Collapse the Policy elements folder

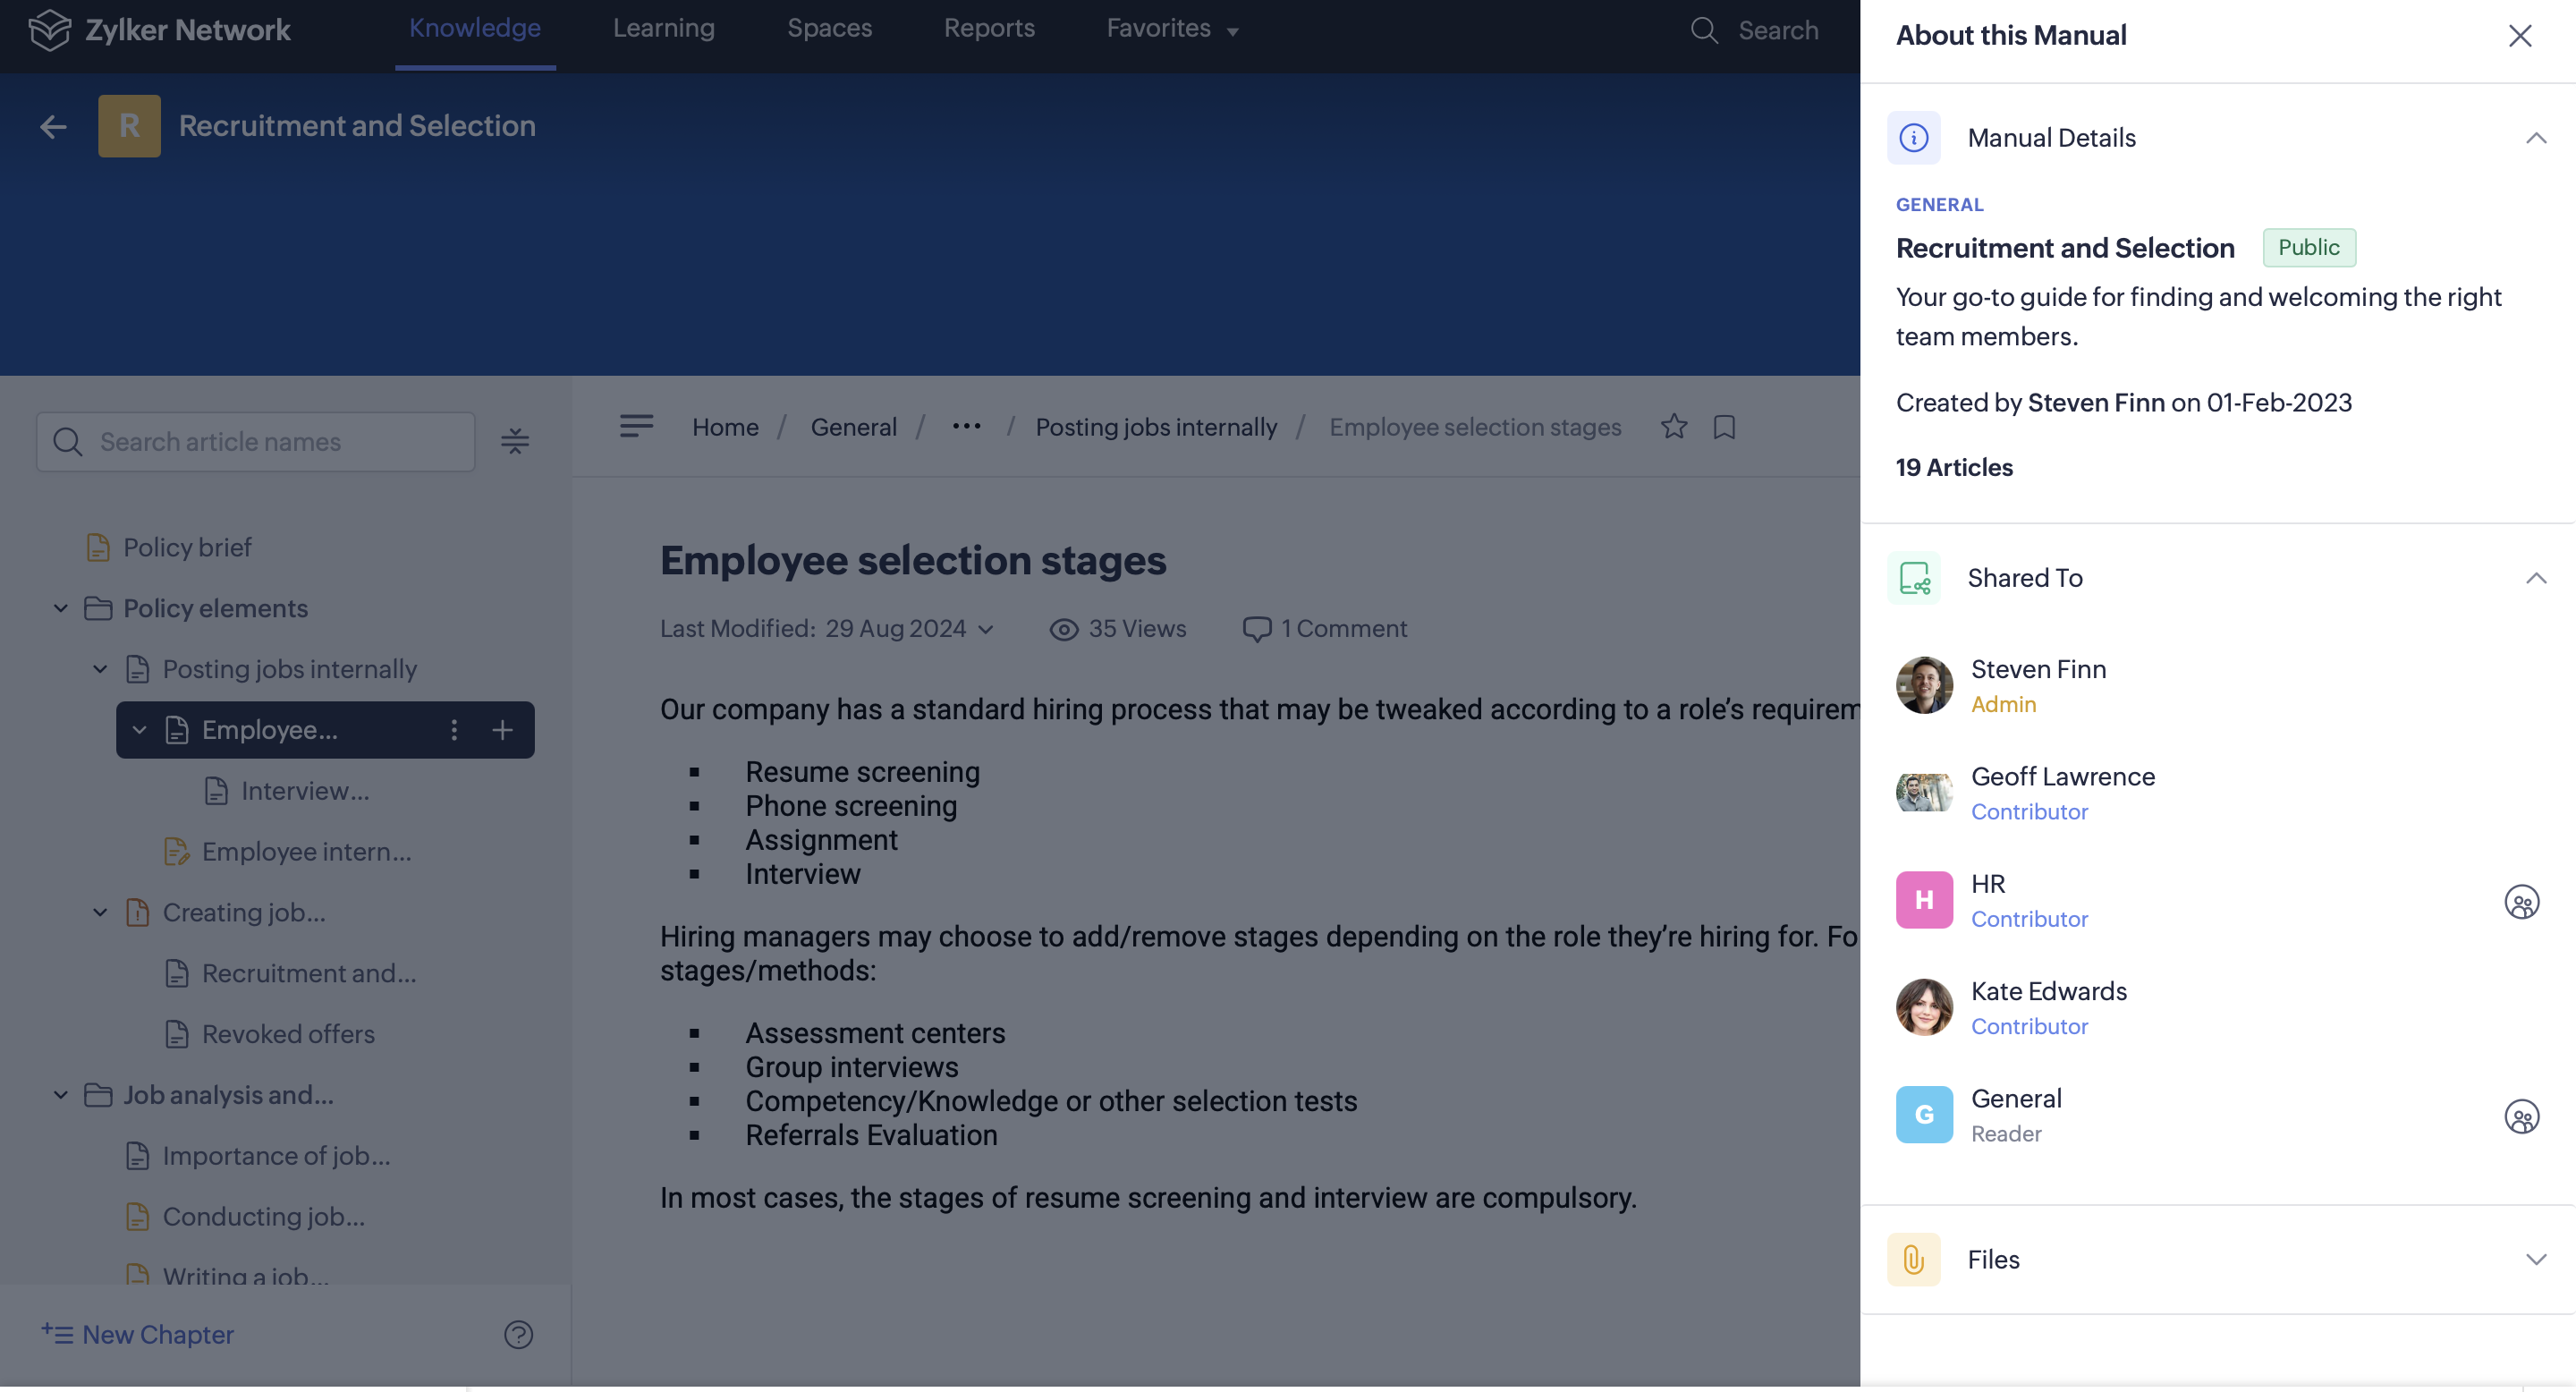[x=61, y=608]
